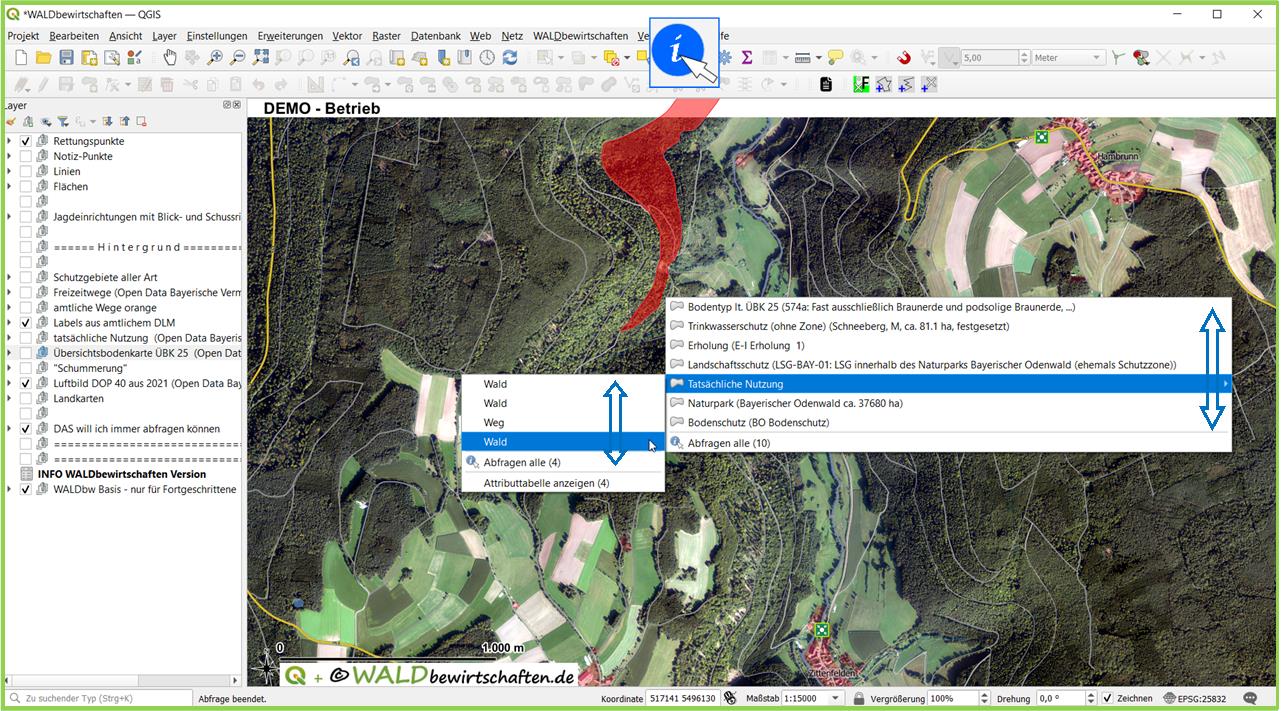Toggle snapping with the magnet icon
Image resolution: width=1281 pixels, height=711 pixels.
[903, 58]
